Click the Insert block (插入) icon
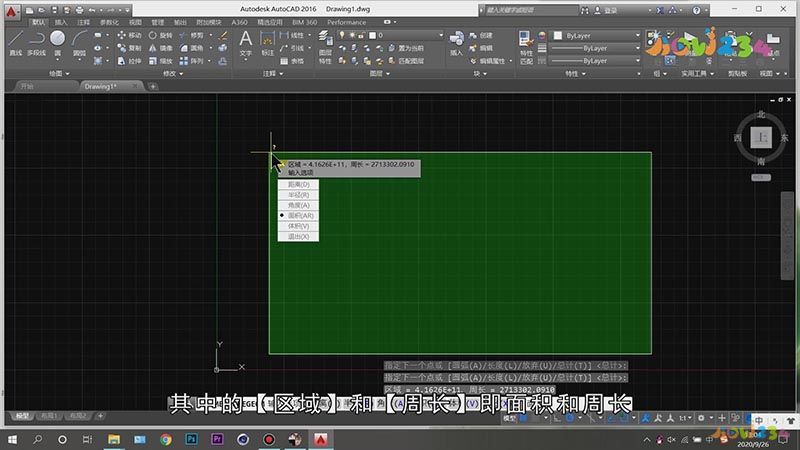This screenshot has height=450, width=800. [x=456, y=43]
